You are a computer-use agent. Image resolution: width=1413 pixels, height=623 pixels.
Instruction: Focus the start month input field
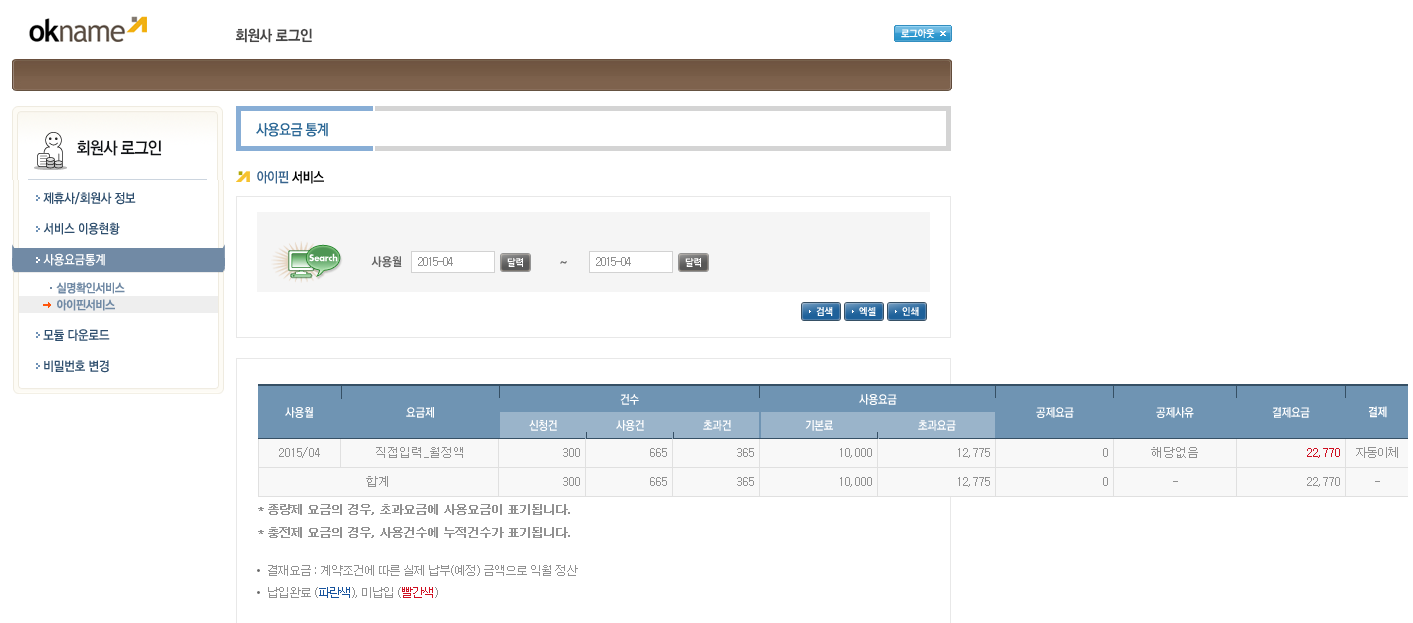point(452,262)
